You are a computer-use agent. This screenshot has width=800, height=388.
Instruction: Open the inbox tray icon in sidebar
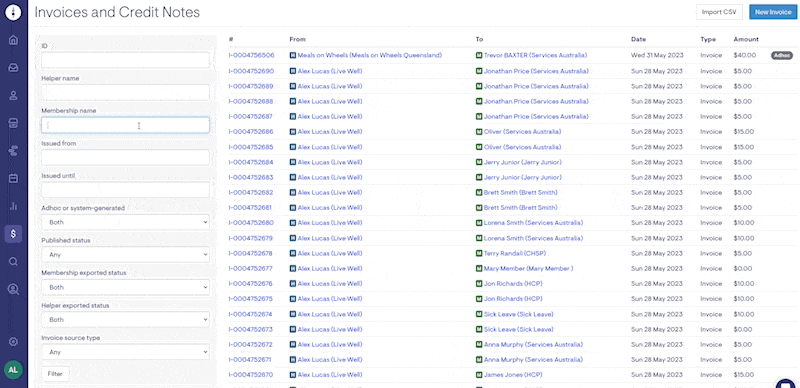(x=13, y=67)
